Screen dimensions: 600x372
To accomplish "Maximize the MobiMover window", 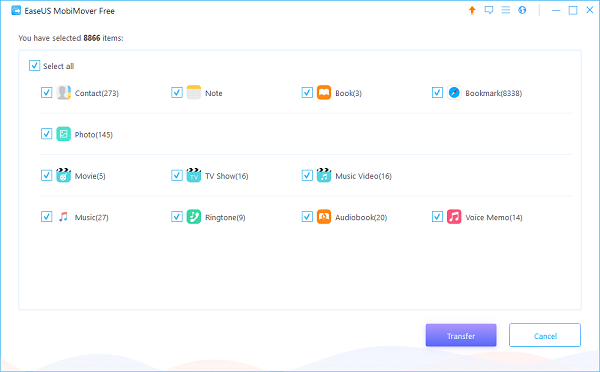I will (x=573, y=10).
